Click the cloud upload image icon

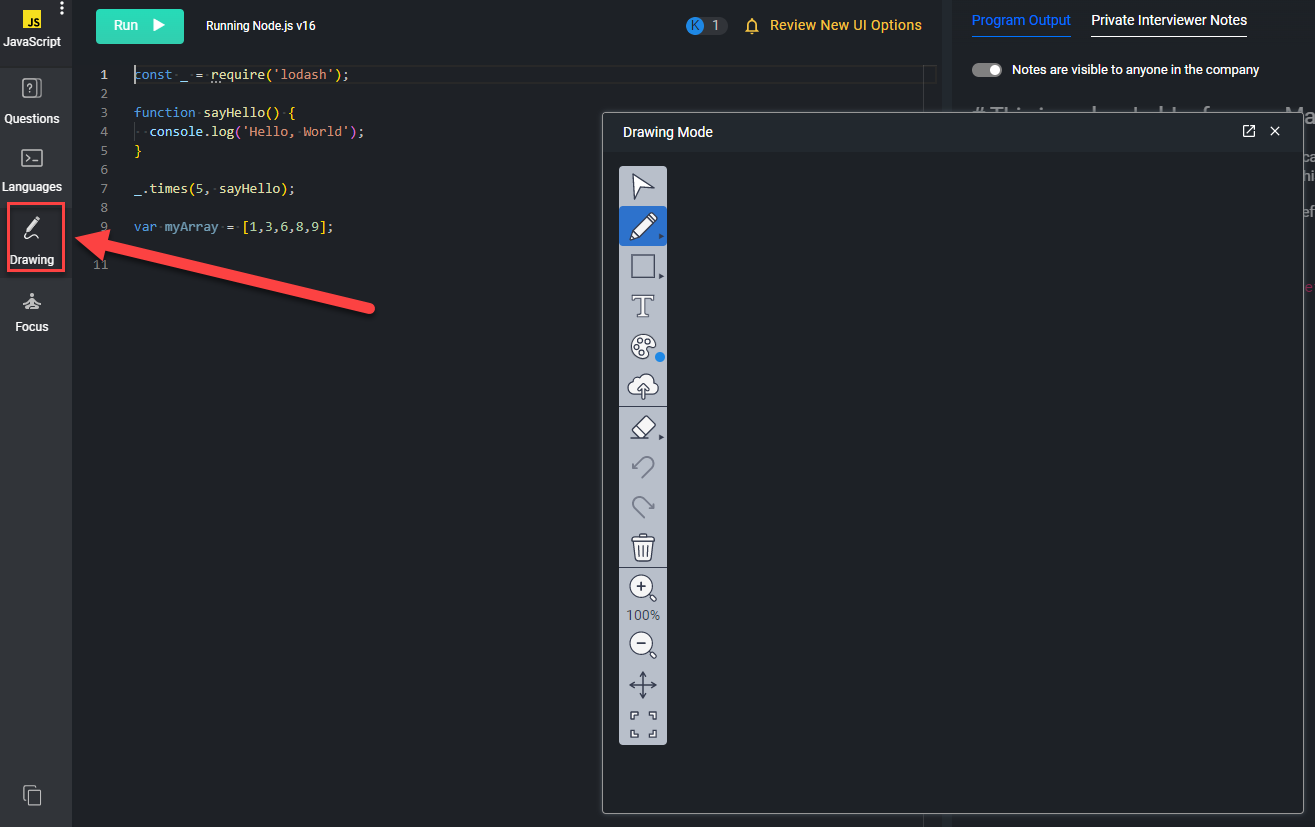click(643, 387)
